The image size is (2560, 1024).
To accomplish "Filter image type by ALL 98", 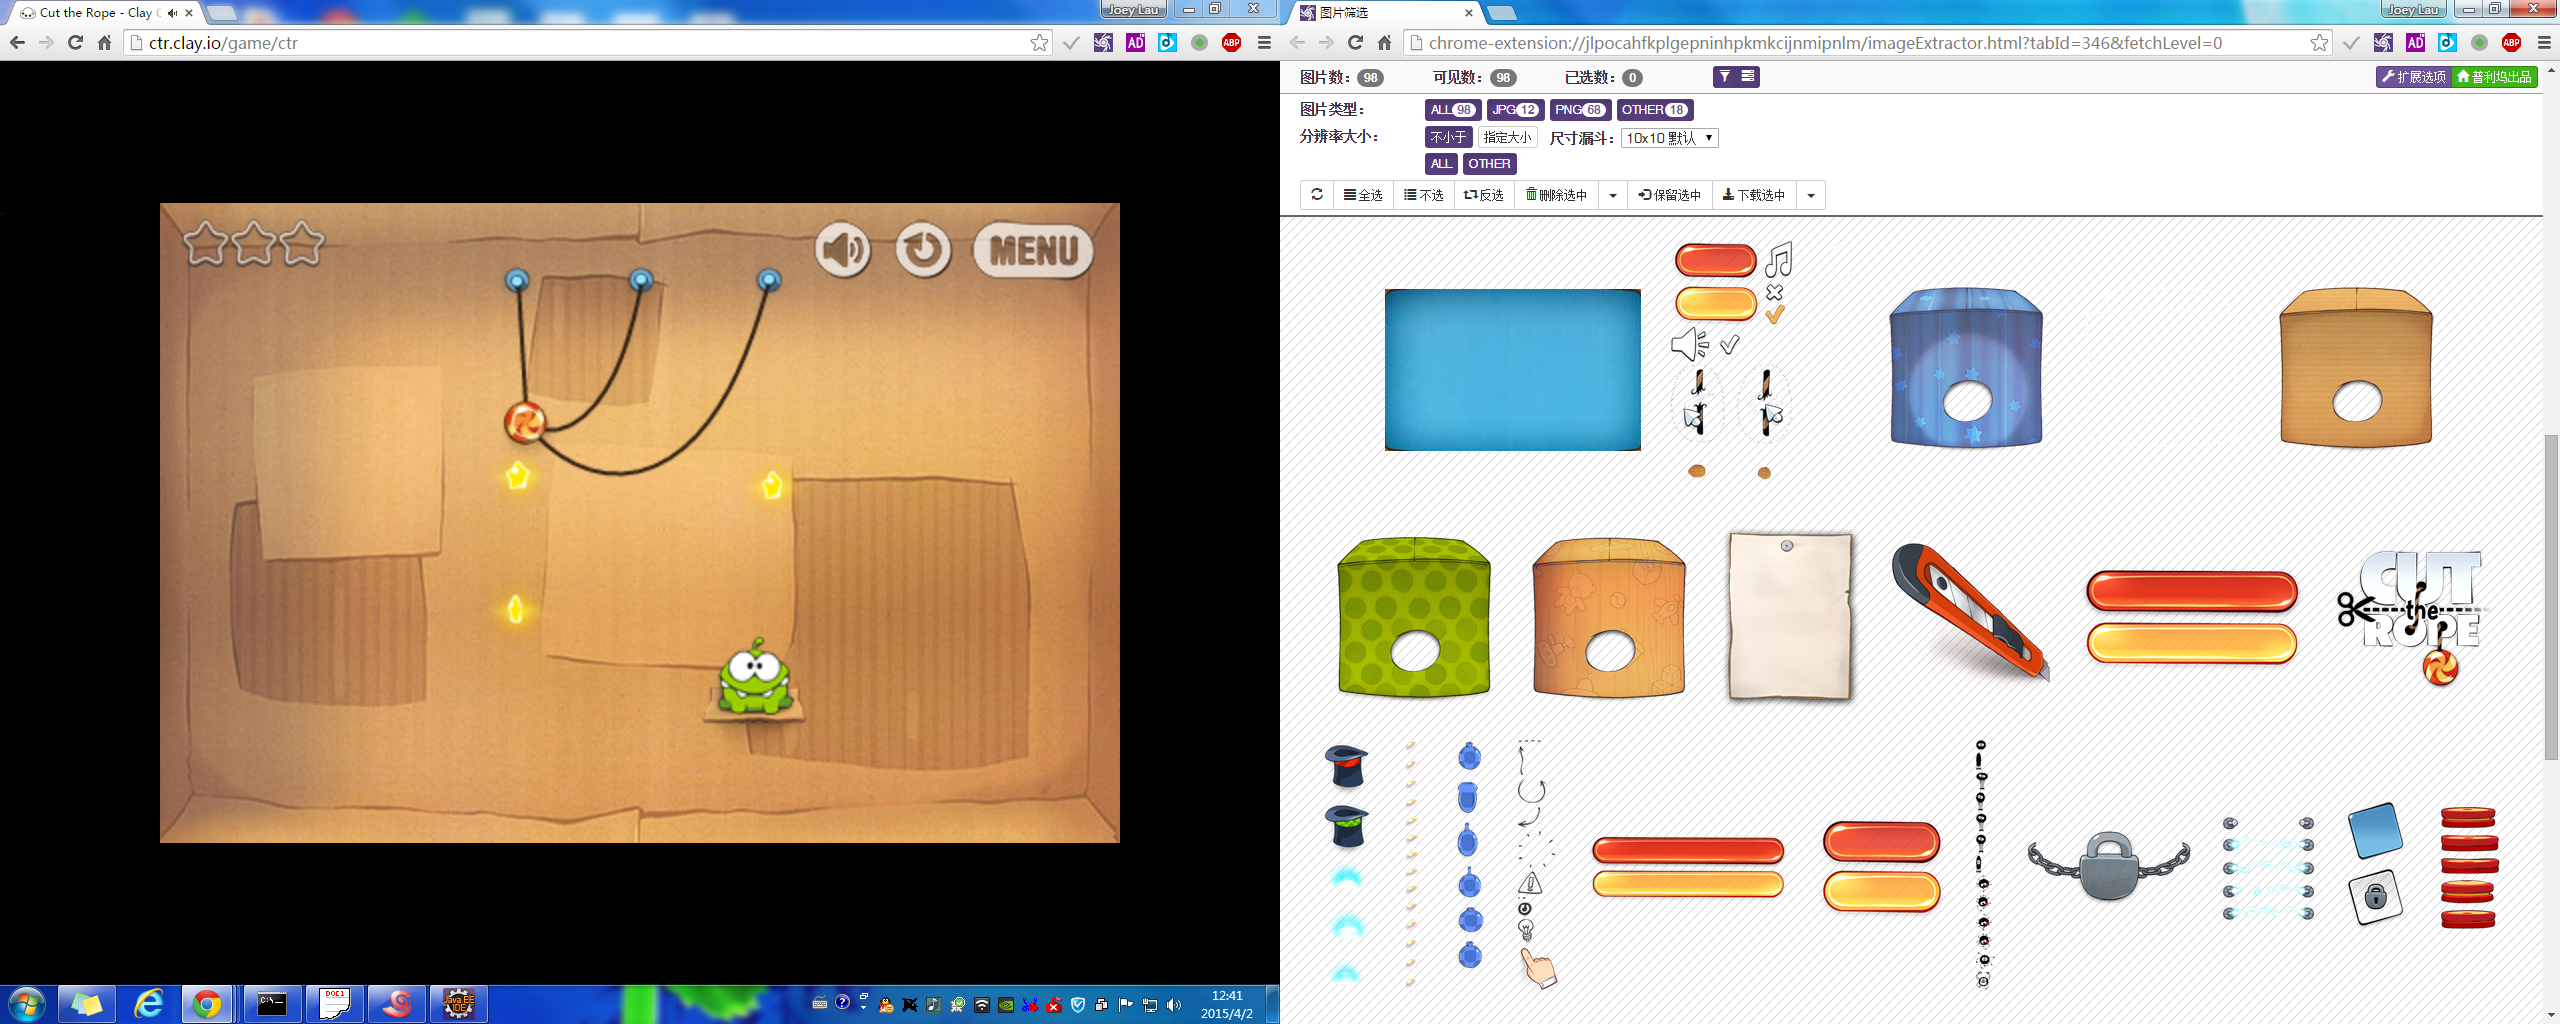I will pyautogui.click(x=1452, y=110).
